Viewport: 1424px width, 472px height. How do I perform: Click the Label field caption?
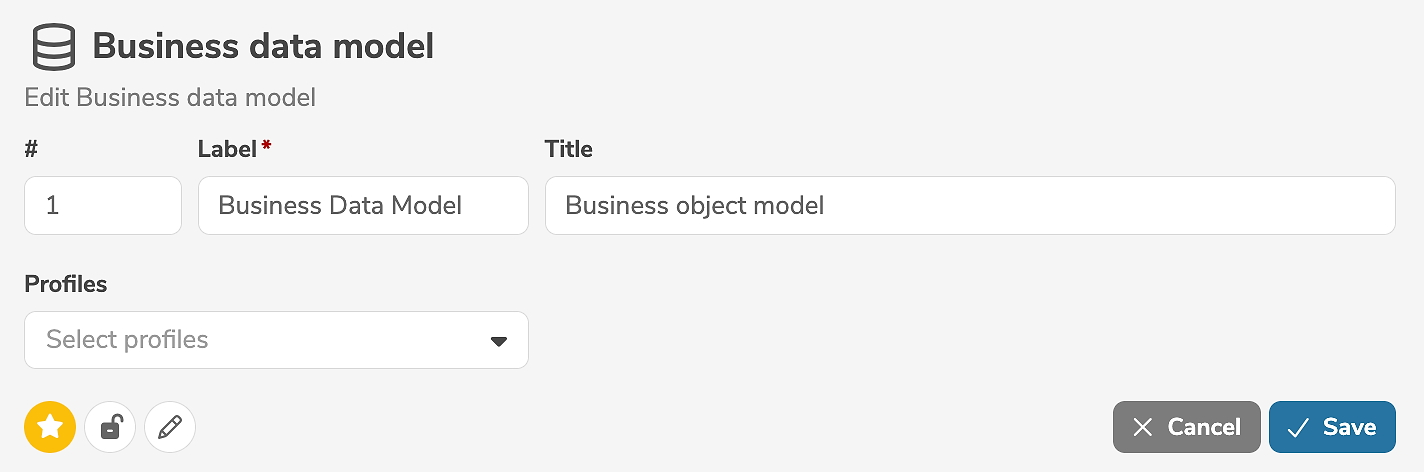[227, 149]
